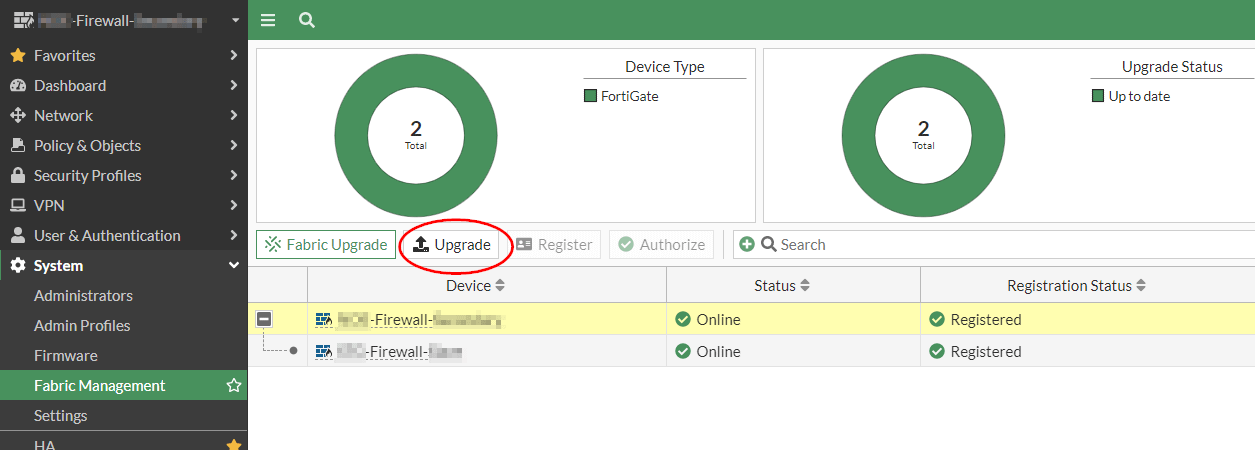
Task: Open Admin Profiles submenu item
Action: tap(82, 325)
